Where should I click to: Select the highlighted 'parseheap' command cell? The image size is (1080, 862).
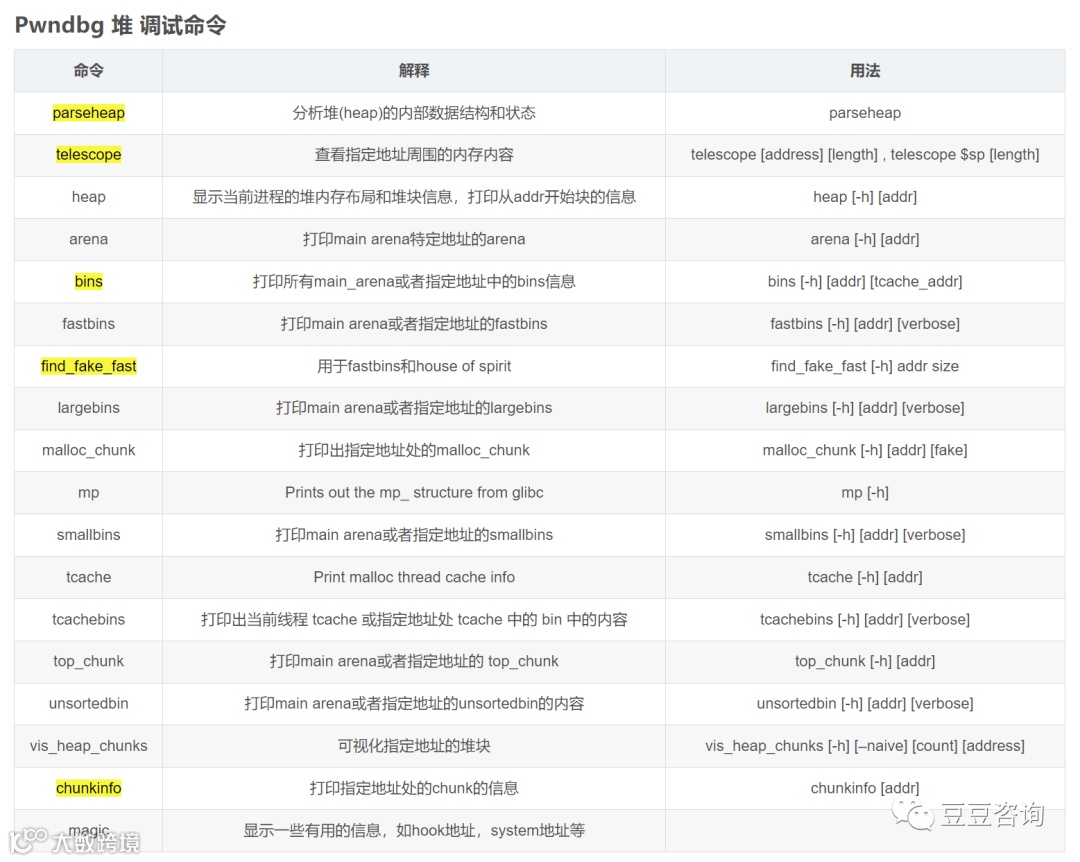pyautogui.click(x=88, y=113)
